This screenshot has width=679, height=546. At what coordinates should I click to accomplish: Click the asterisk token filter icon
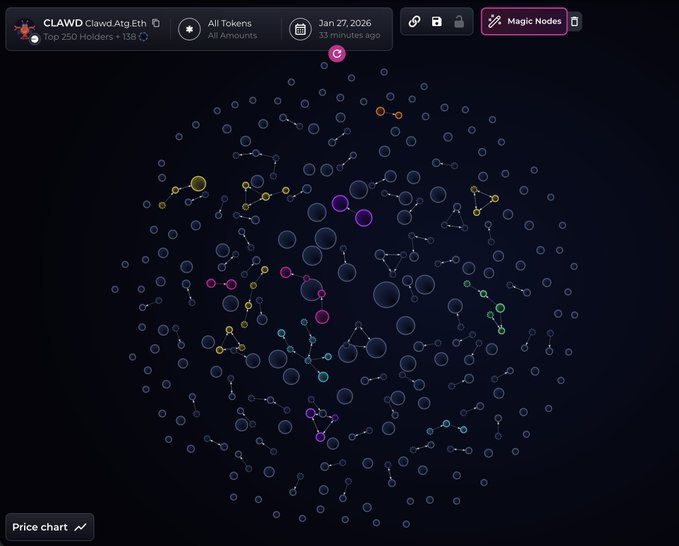189,29
